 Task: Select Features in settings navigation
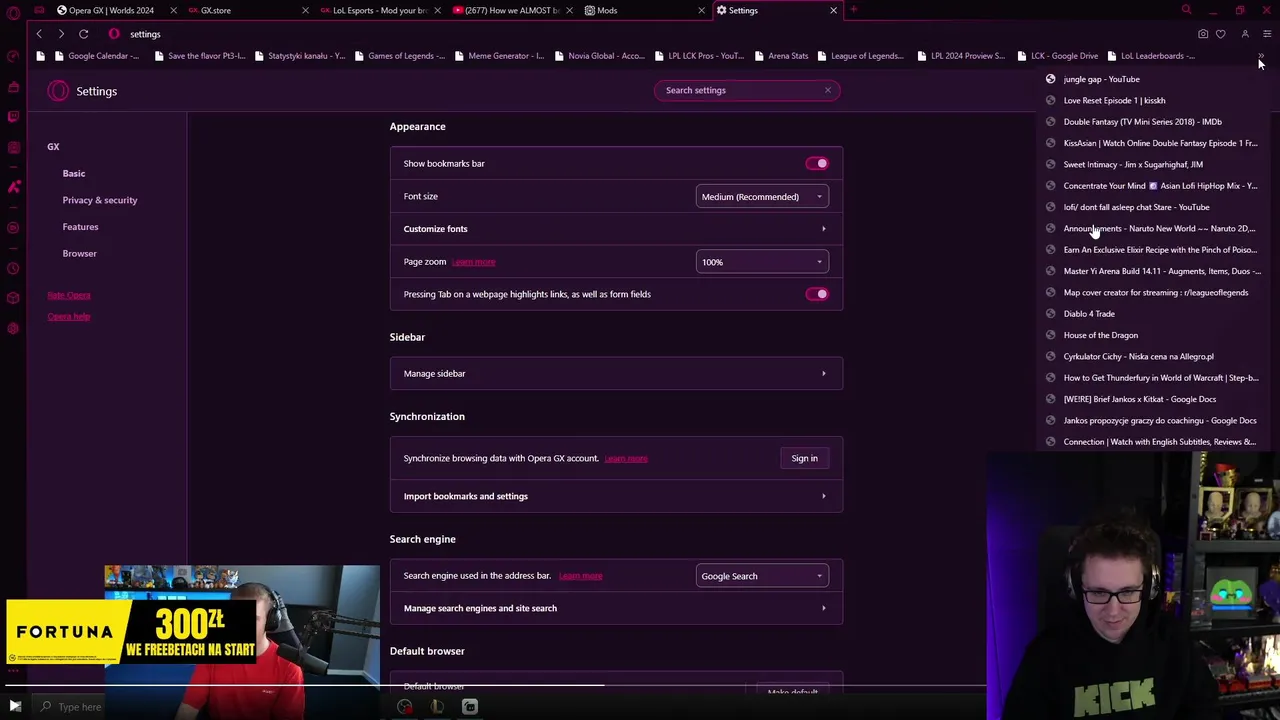point(80,227)
